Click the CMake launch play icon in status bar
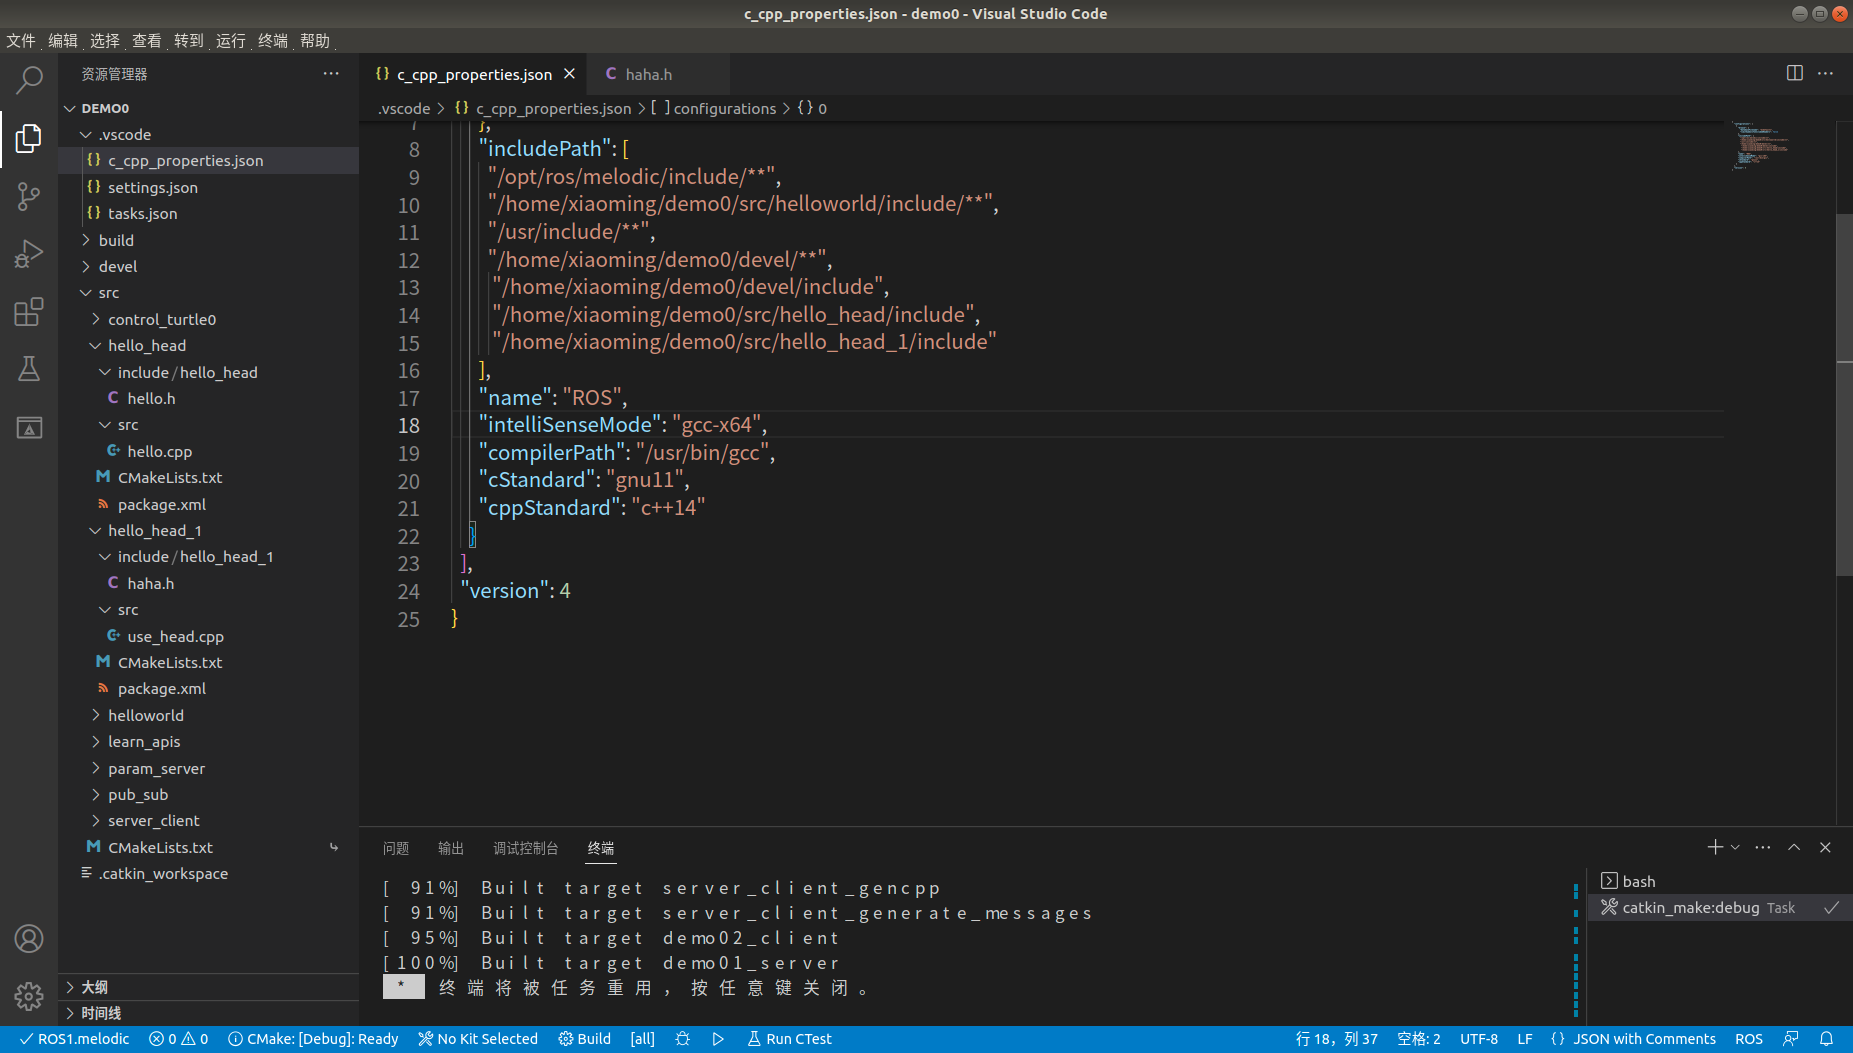The width and height of the screenshot is (1853, 1053). pos(718,1039)
